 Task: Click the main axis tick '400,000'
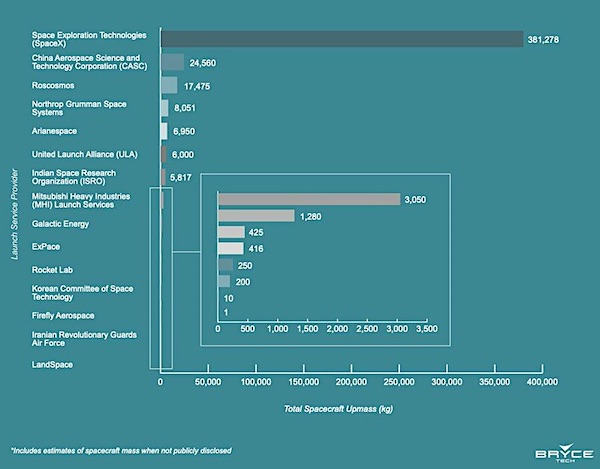click(542, 382)
